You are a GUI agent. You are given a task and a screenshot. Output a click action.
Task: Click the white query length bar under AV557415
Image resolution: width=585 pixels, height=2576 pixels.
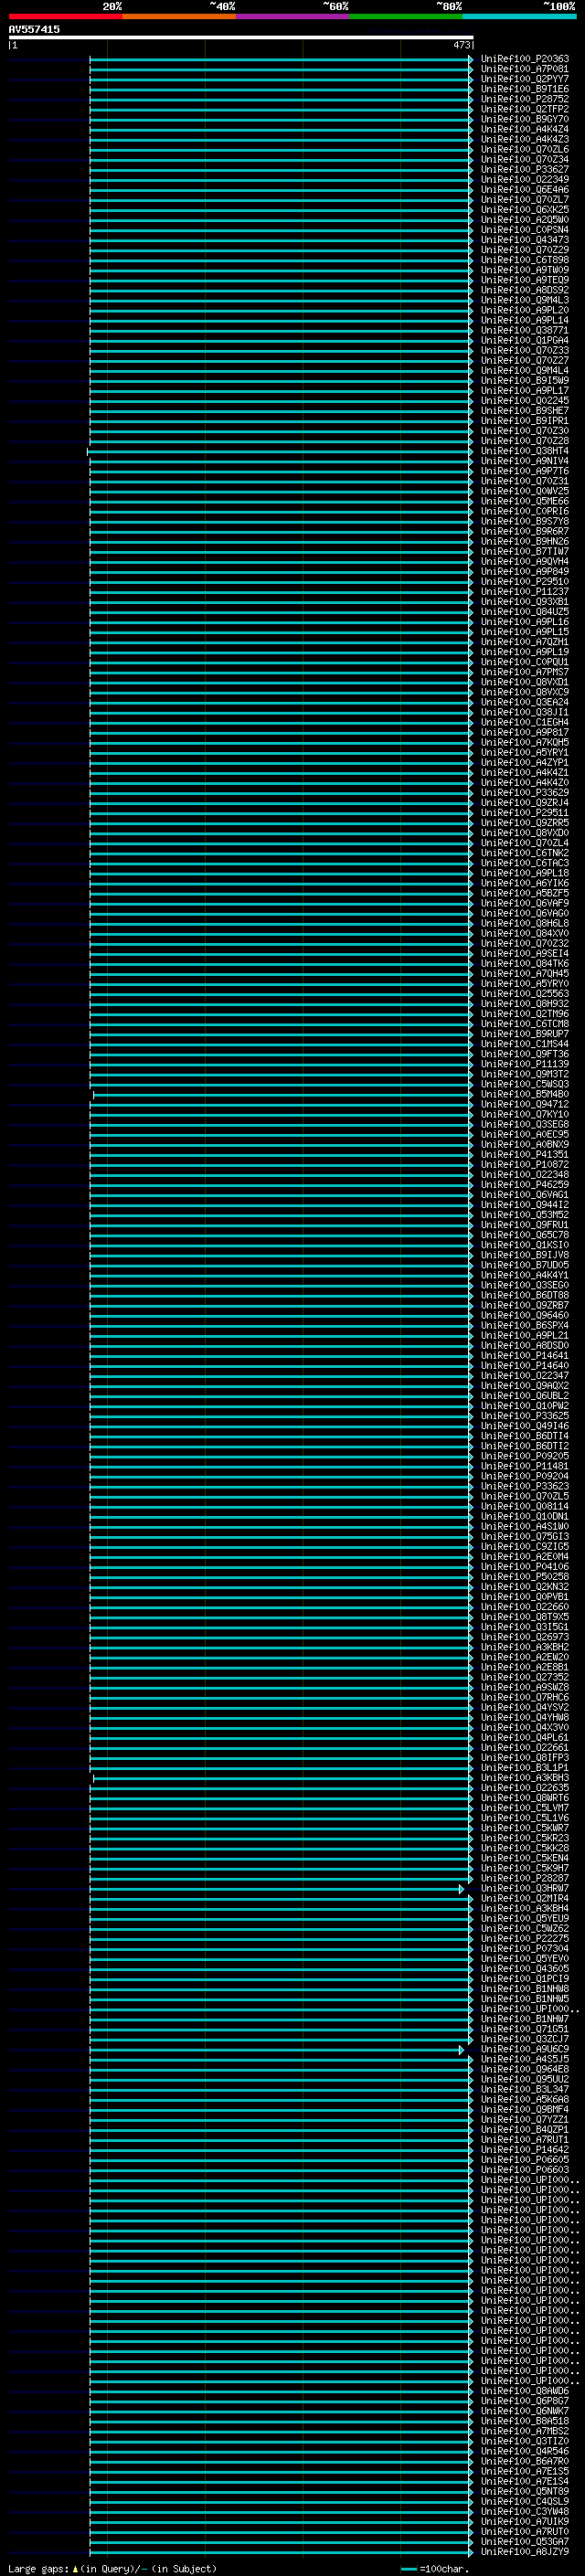pos(241,37)
